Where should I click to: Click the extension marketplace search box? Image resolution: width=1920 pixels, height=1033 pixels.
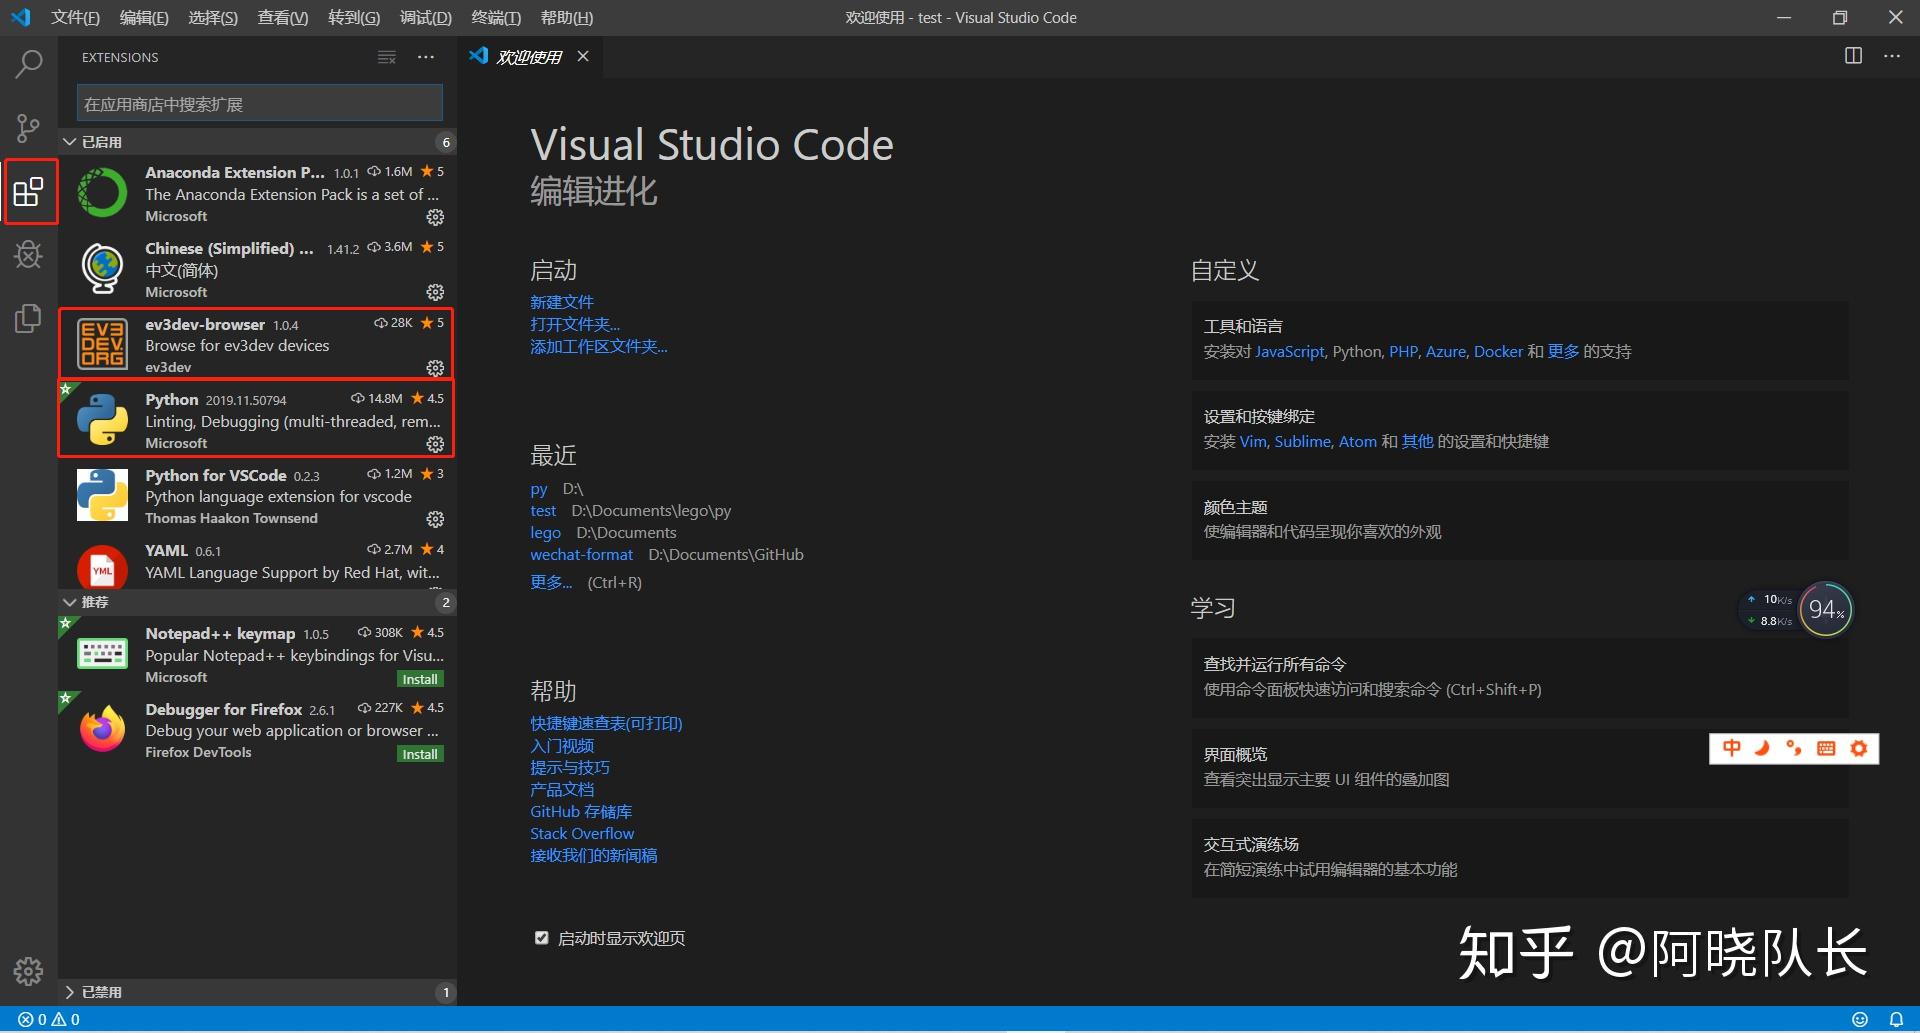click(258, 102)
